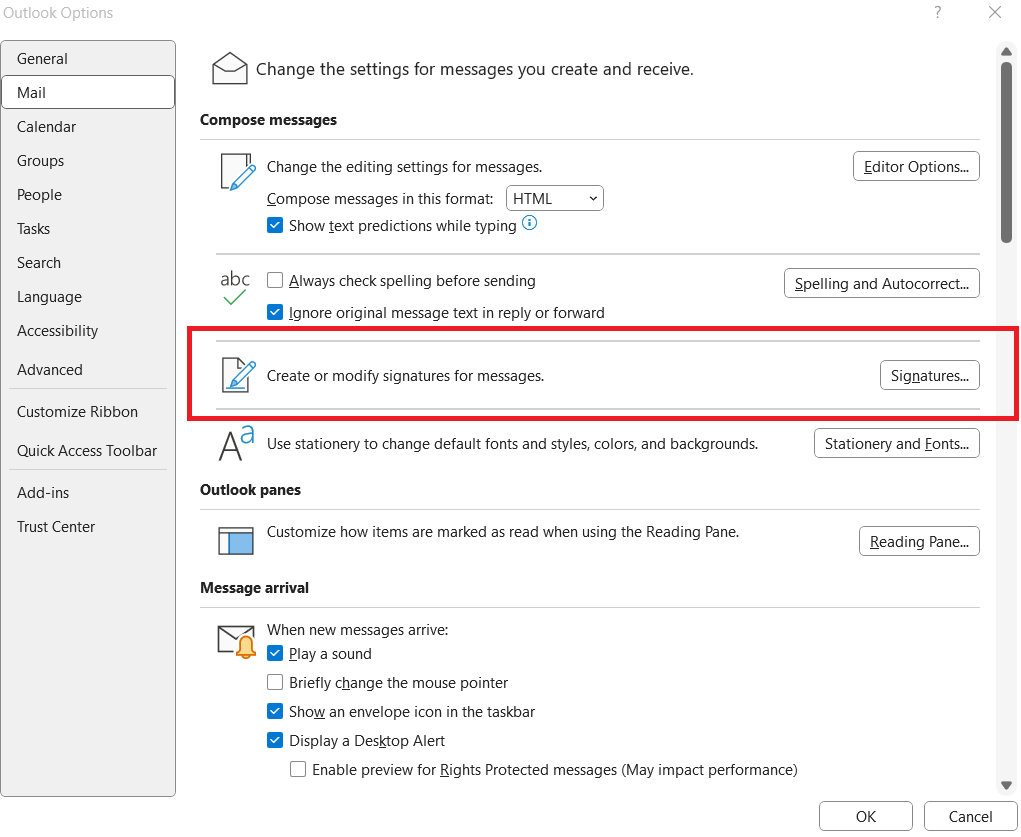Click the envelope with bell icon
The image size is (1021, 837).
coord(236,642)
